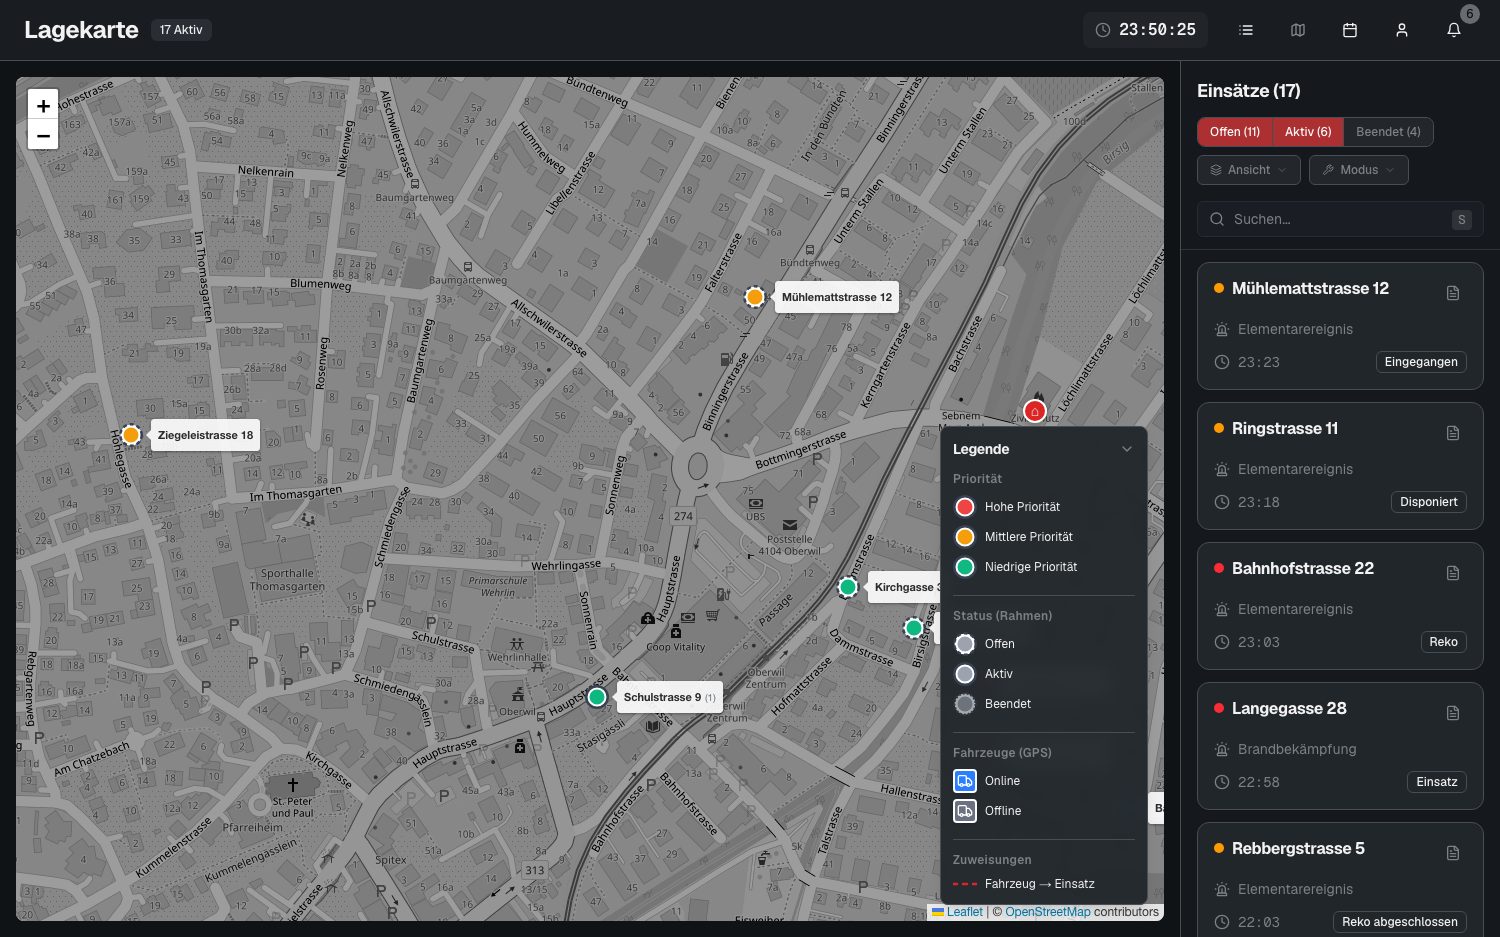Viewport: 1500px width, 937px height.
Task: Open notifications bell icon
Action: click(x=1454, y=30)
